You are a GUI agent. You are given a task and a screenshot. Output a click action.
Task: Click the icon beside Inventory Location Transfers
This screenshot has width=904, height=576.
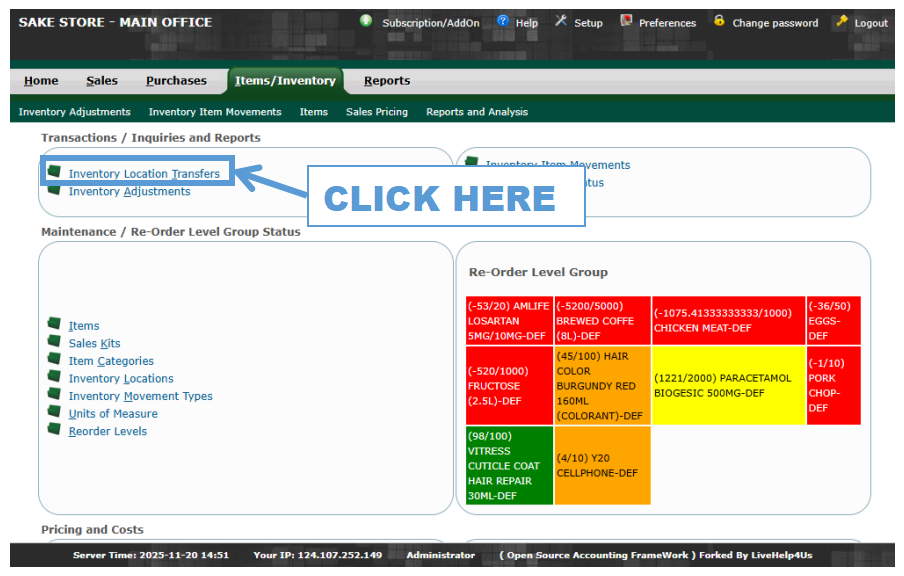tap(54, 173)
